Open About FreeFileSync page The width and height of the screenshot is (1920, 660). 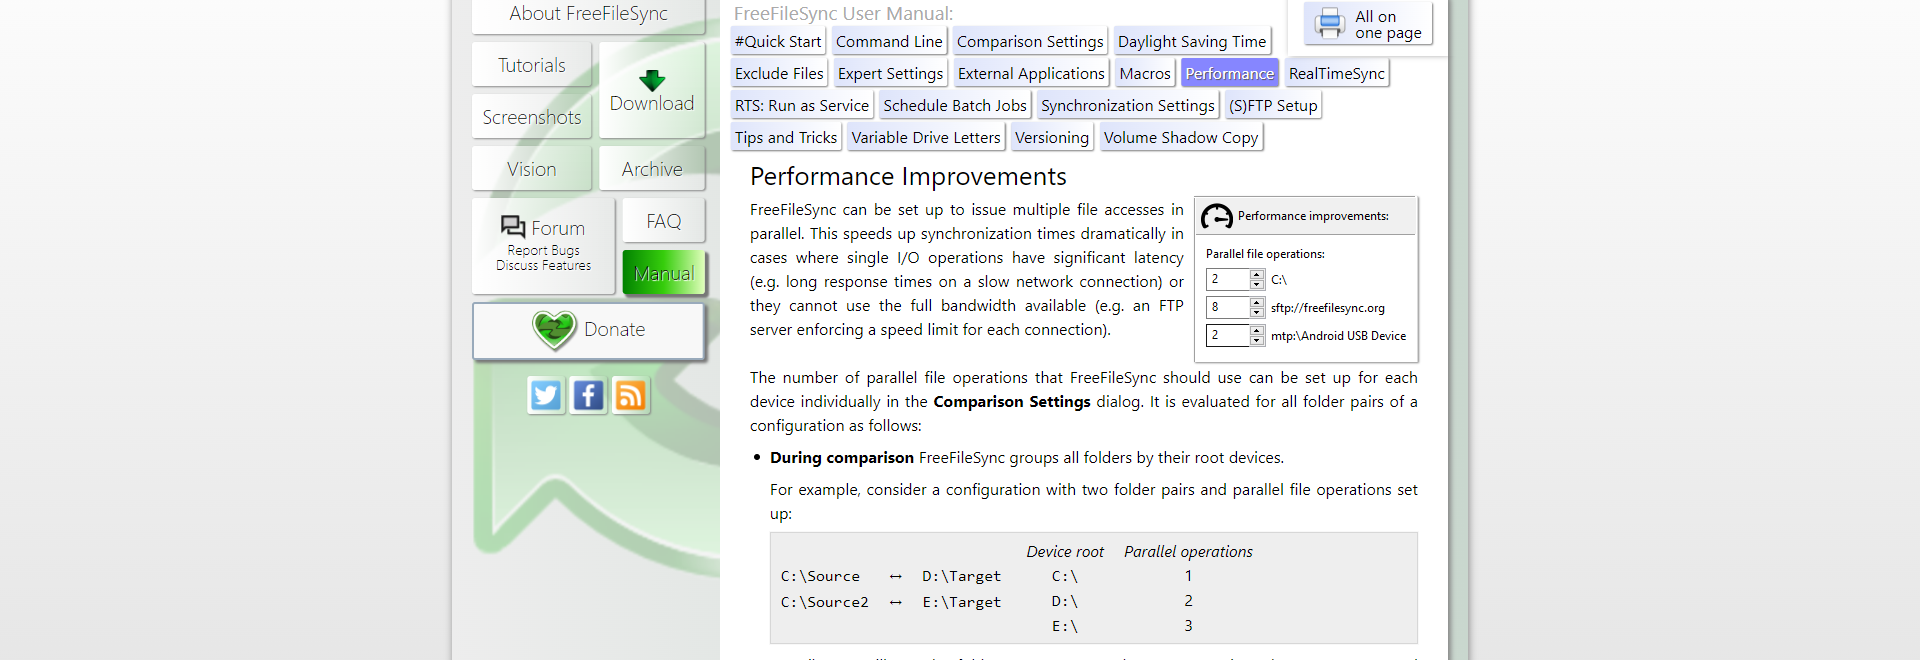click(x=588, y=15)
